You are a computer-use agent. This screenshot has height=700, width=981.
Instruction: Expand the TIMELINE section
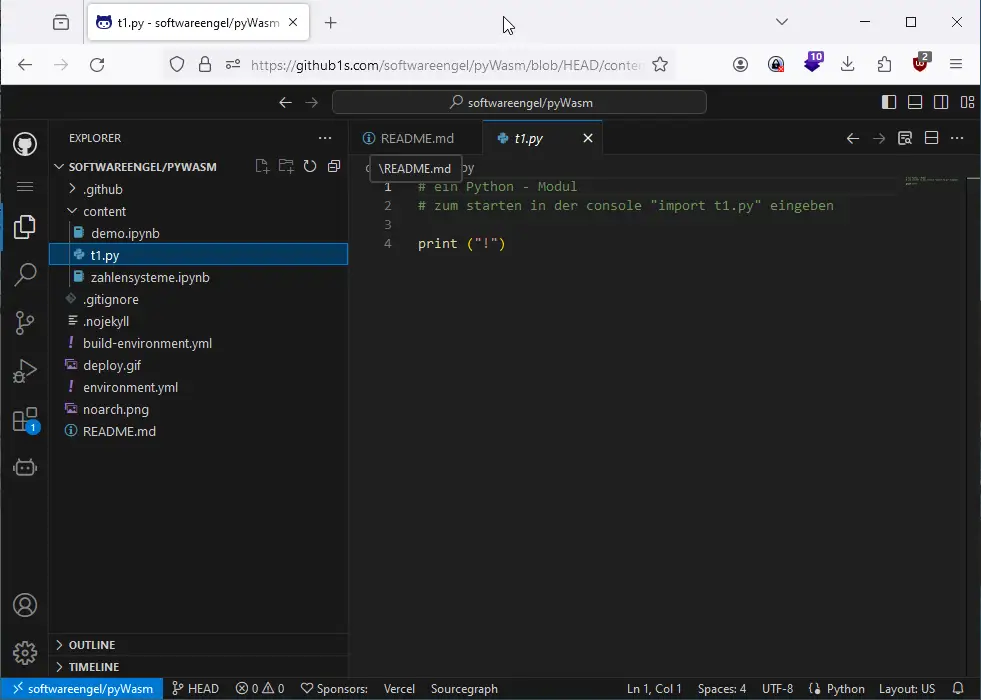93,667
